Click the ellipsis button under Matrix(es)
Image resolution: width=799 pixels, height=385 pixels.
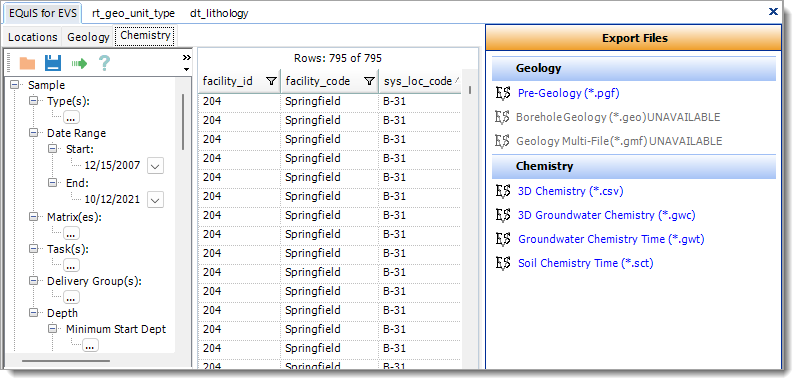(x=71, y=233)
